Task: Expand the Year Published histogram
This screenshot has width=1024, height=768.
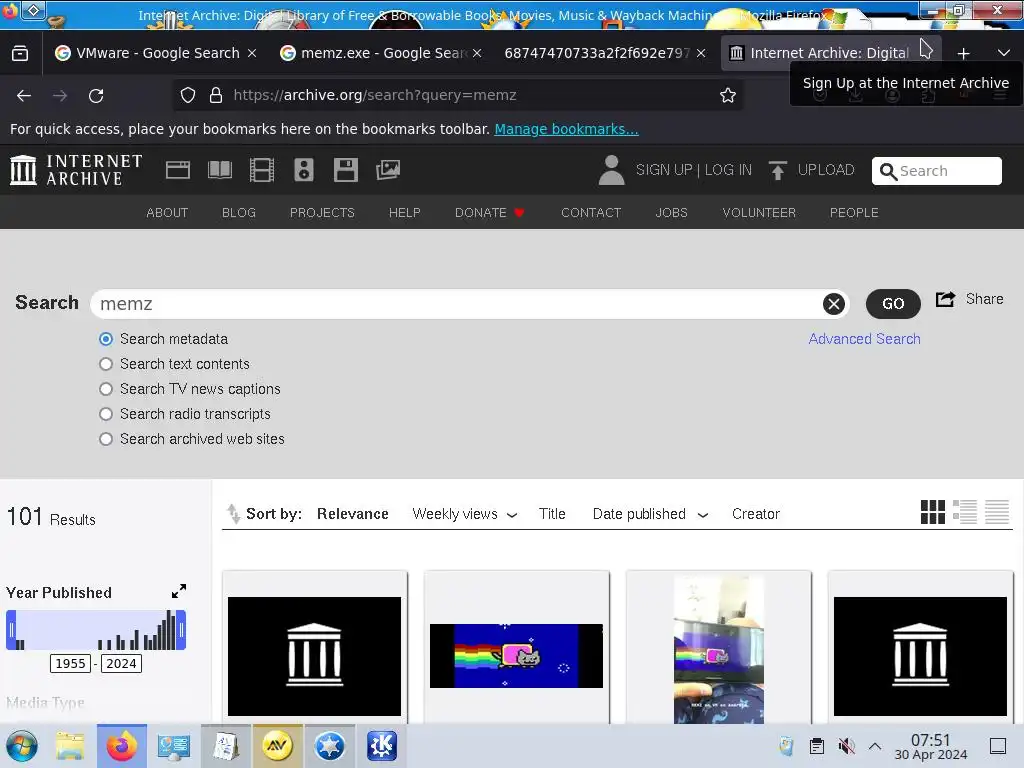Action: click(178, 591)
